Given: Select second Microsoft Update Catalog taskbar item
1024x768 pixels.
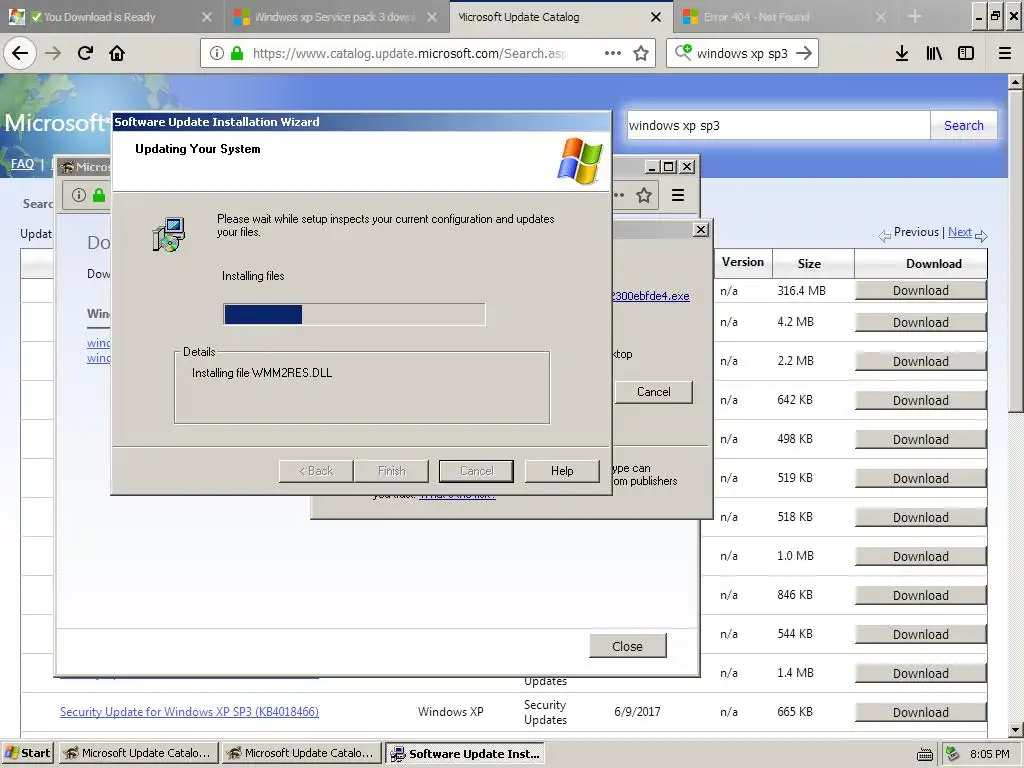Looking at the screenshot, I should (x=301, y=753).
